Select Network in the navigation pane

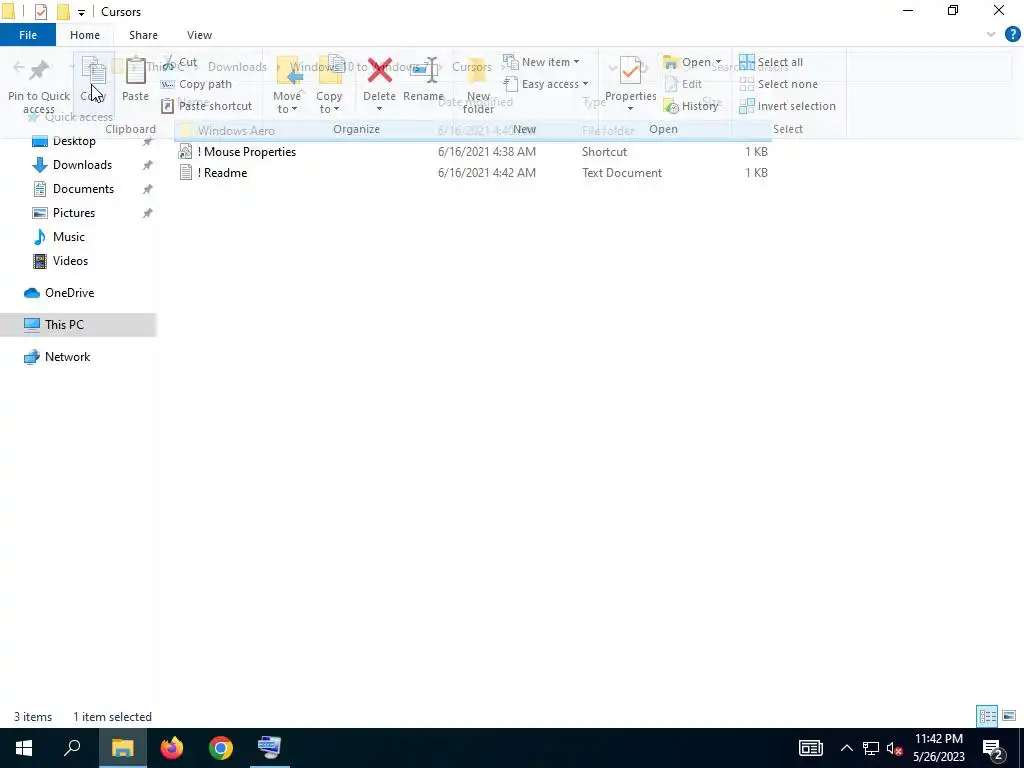pyautogui.click(x=67, y=357)
